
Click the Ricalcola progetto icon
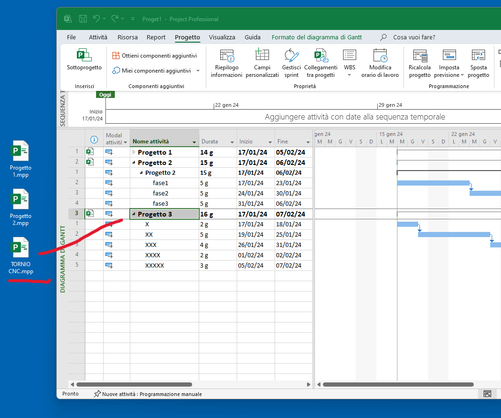click(420, 63)
